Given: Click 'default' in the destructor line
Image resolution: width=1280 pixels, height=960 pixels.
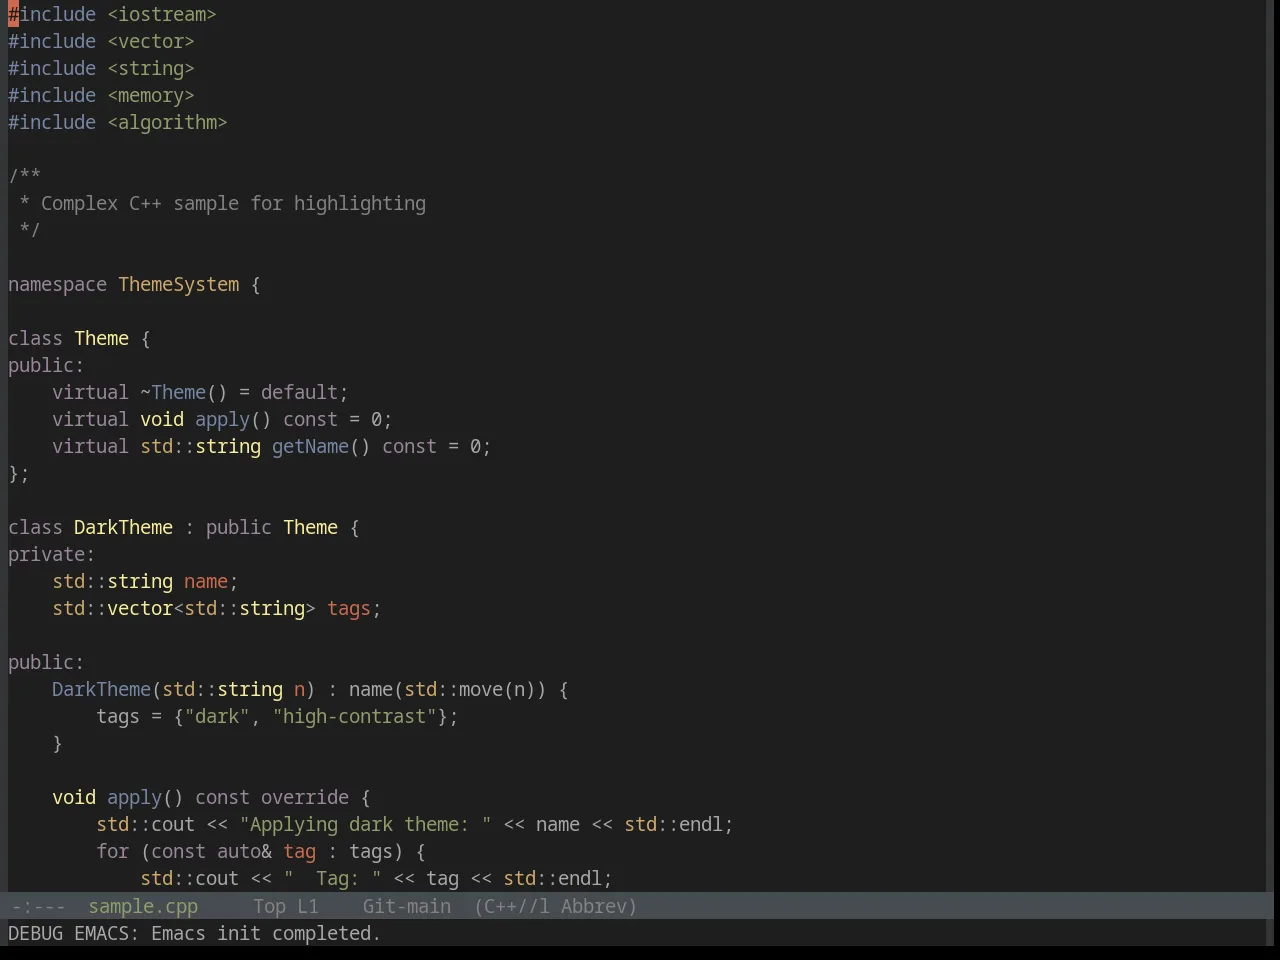Looking at the screenshot, I should (299, 393).
